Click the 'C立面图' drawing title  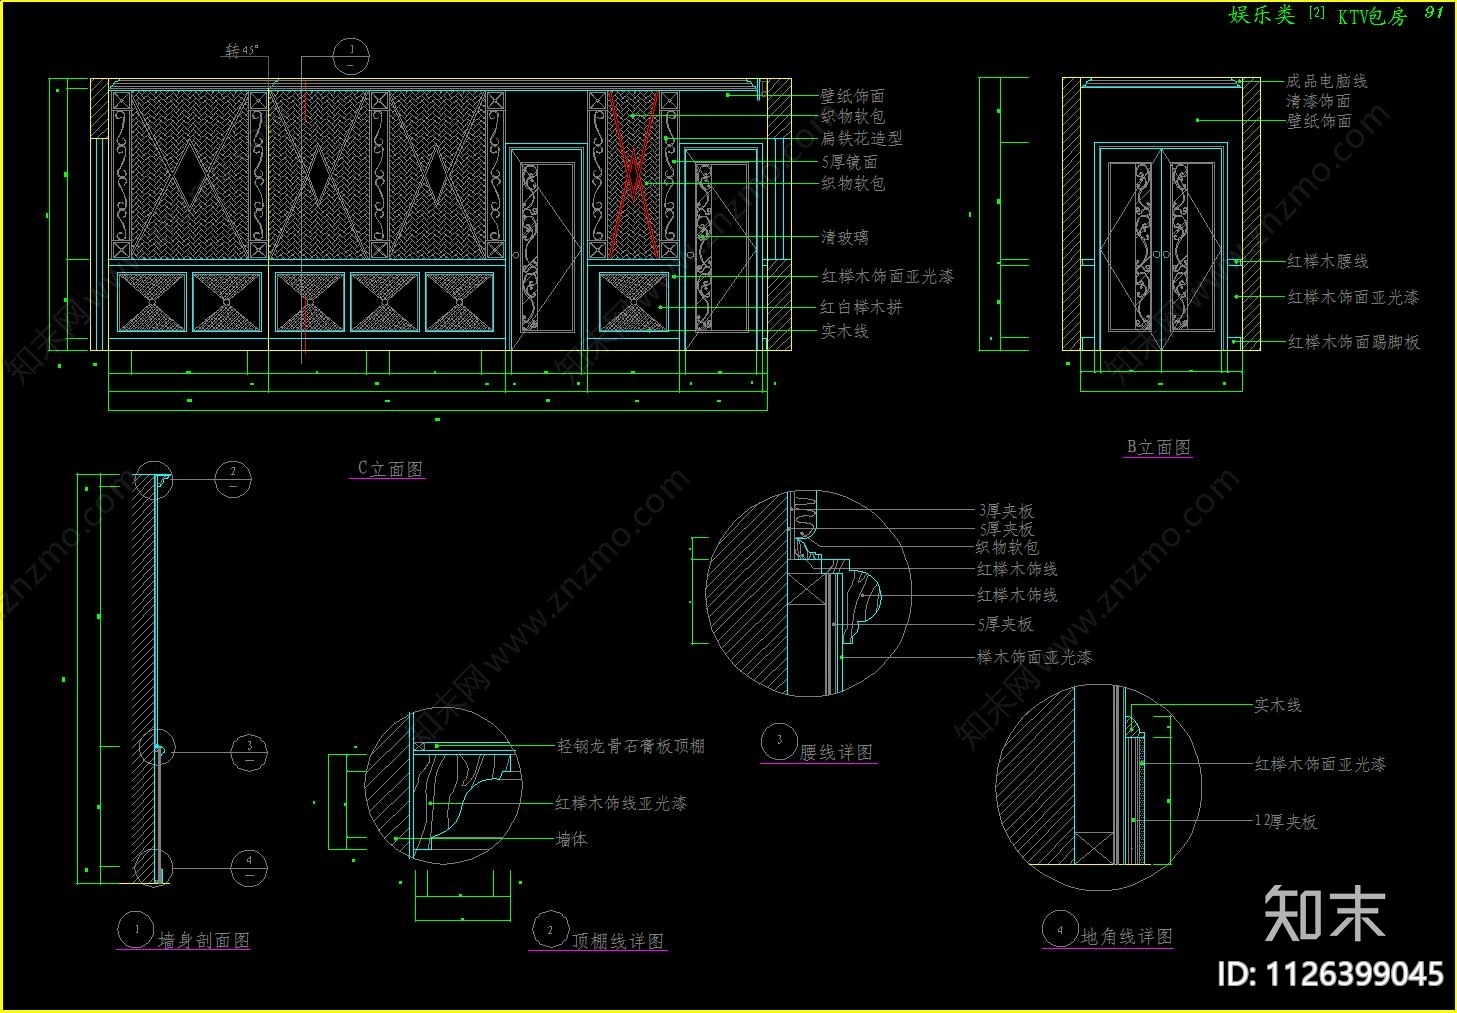(390, 468)
